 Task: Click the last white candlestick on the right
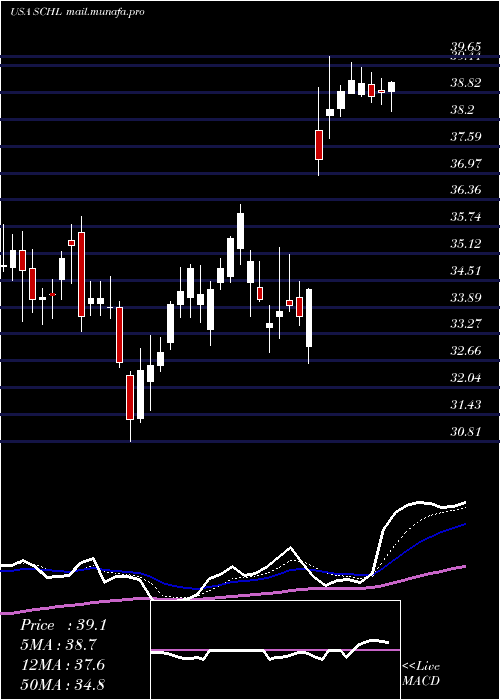point(392,87)
